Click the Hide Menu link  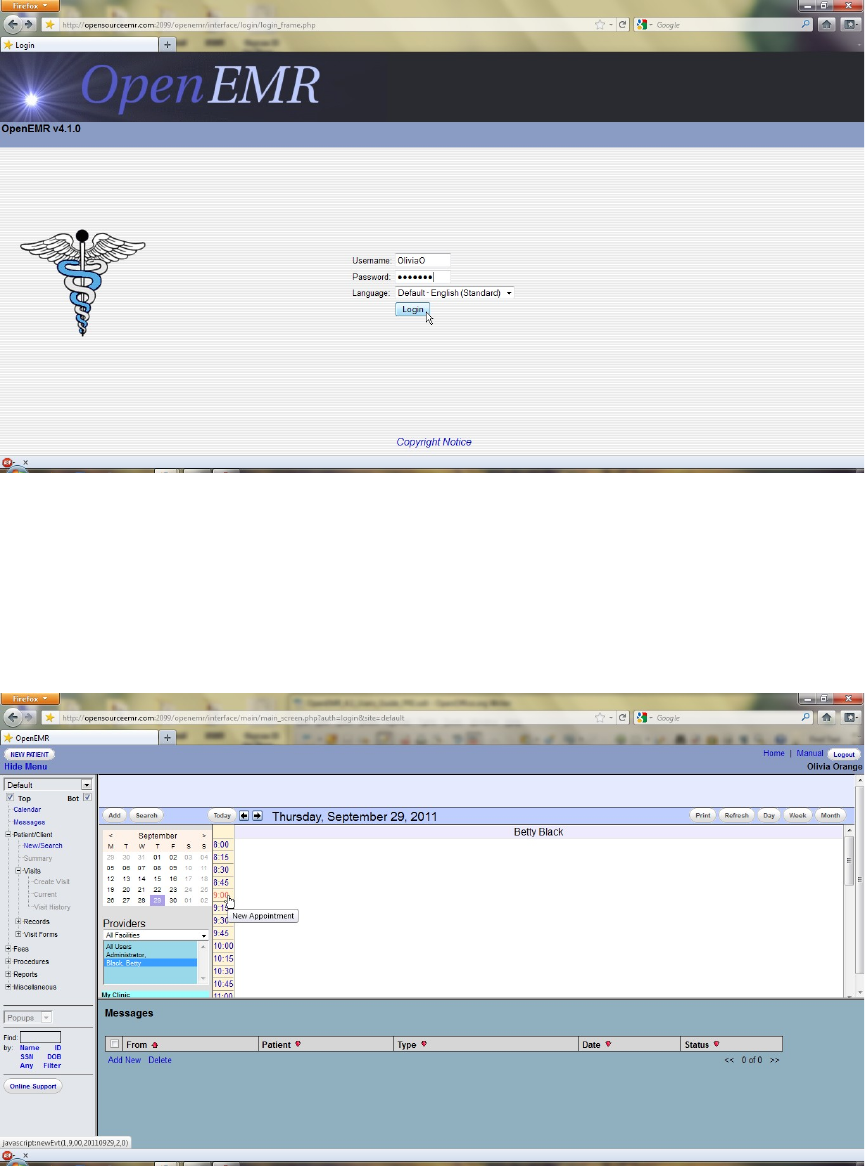point(25,766)
